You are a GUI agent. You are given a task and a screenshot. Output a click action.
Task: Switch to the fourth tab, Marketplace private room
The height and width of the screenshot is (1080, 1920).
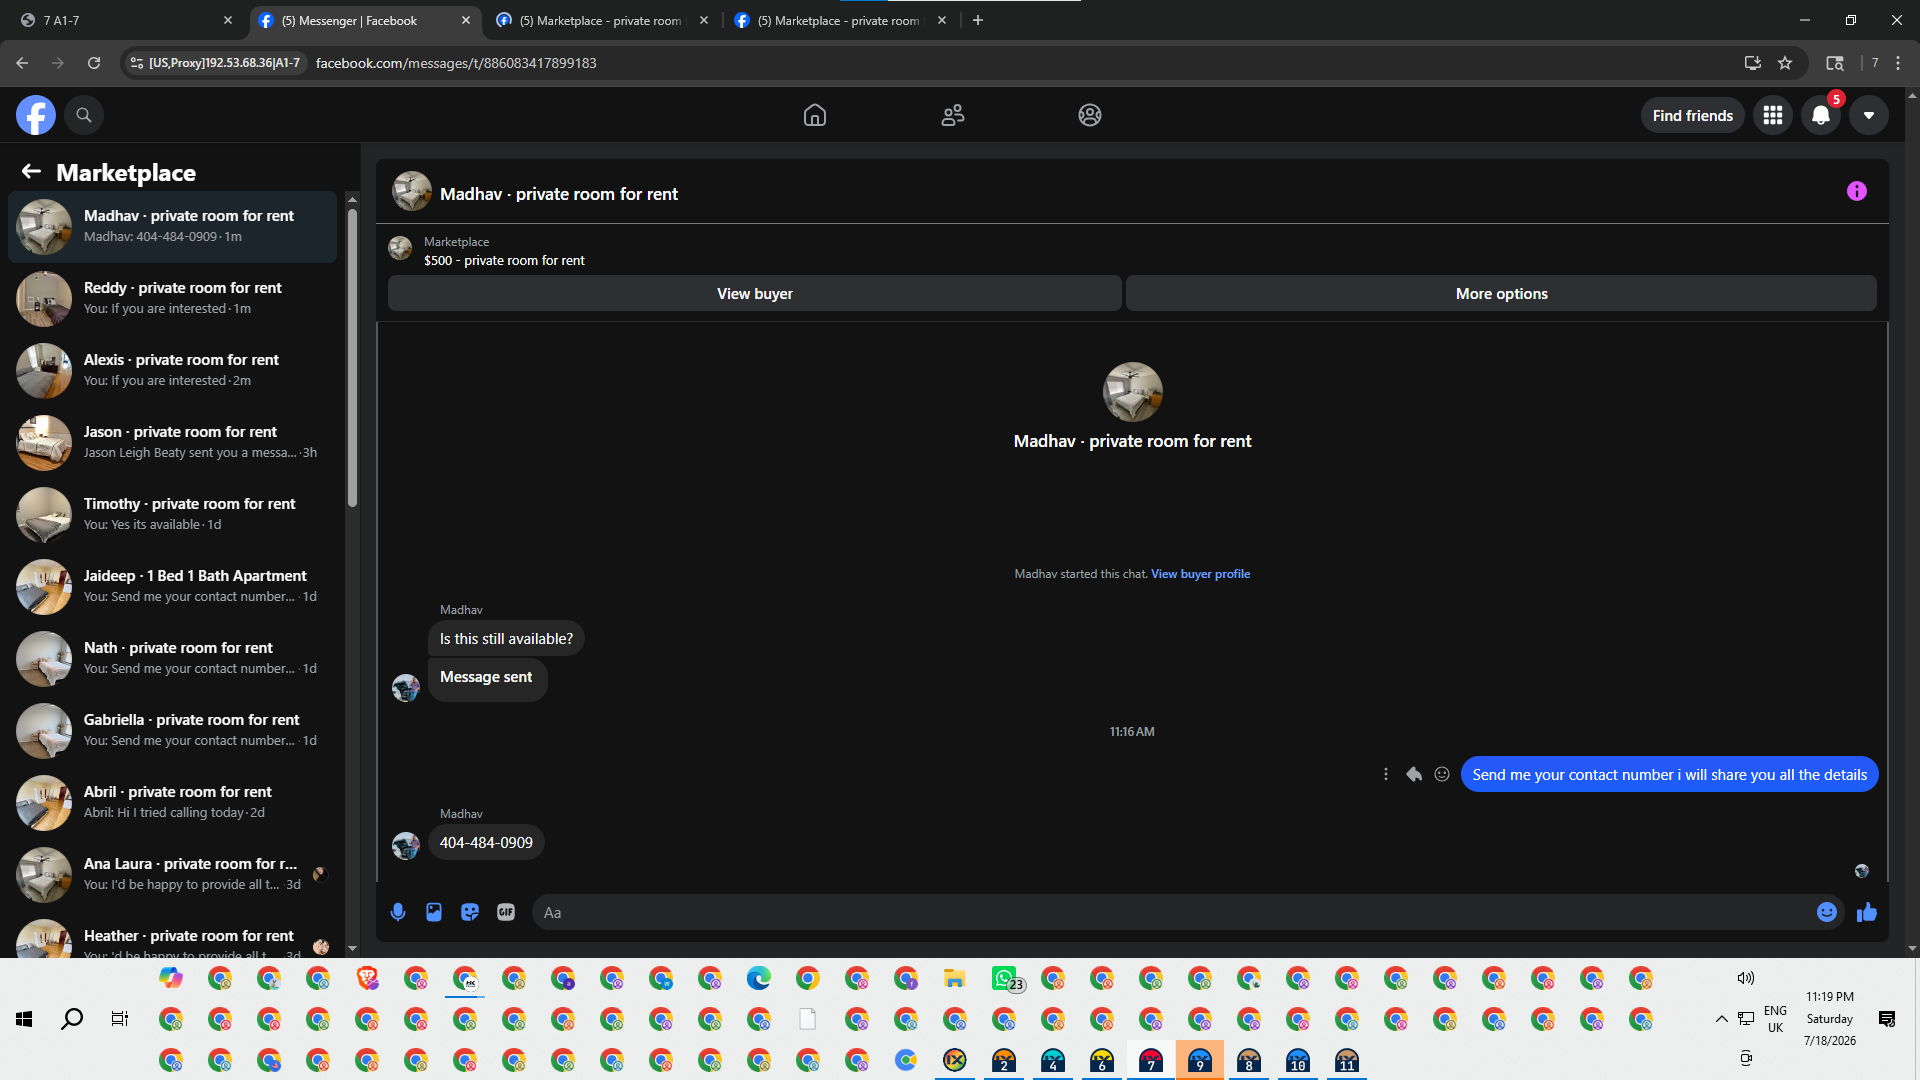(839, 20)
